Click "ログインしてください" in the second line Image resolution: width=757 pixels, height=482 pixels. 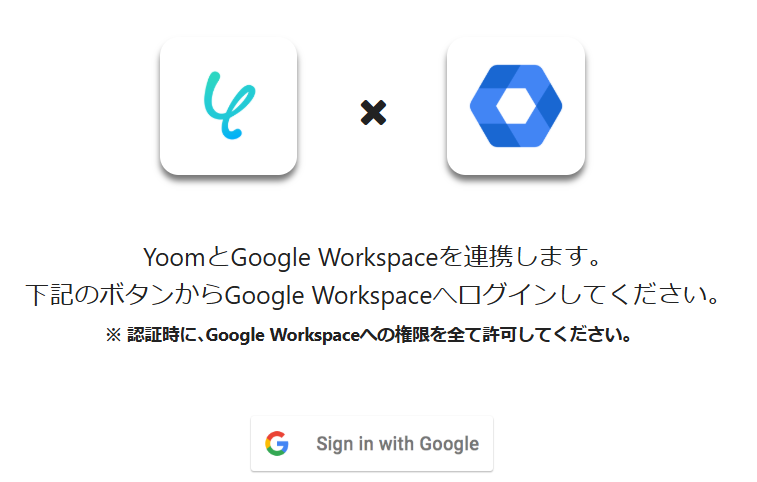tap(577, 295)
